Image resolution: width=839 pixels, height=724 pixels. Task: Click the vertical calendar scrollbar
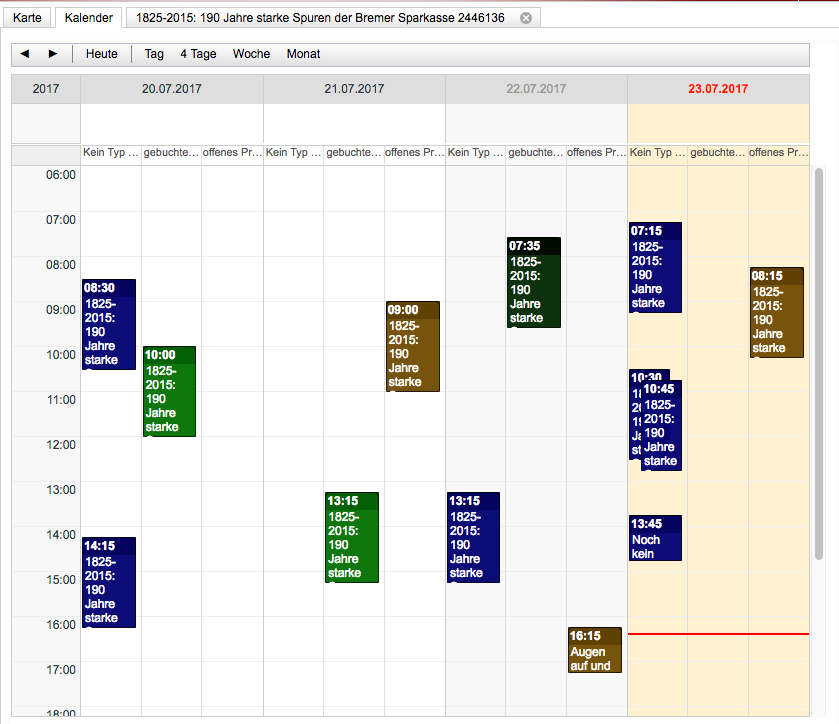[x=820, y=360]
